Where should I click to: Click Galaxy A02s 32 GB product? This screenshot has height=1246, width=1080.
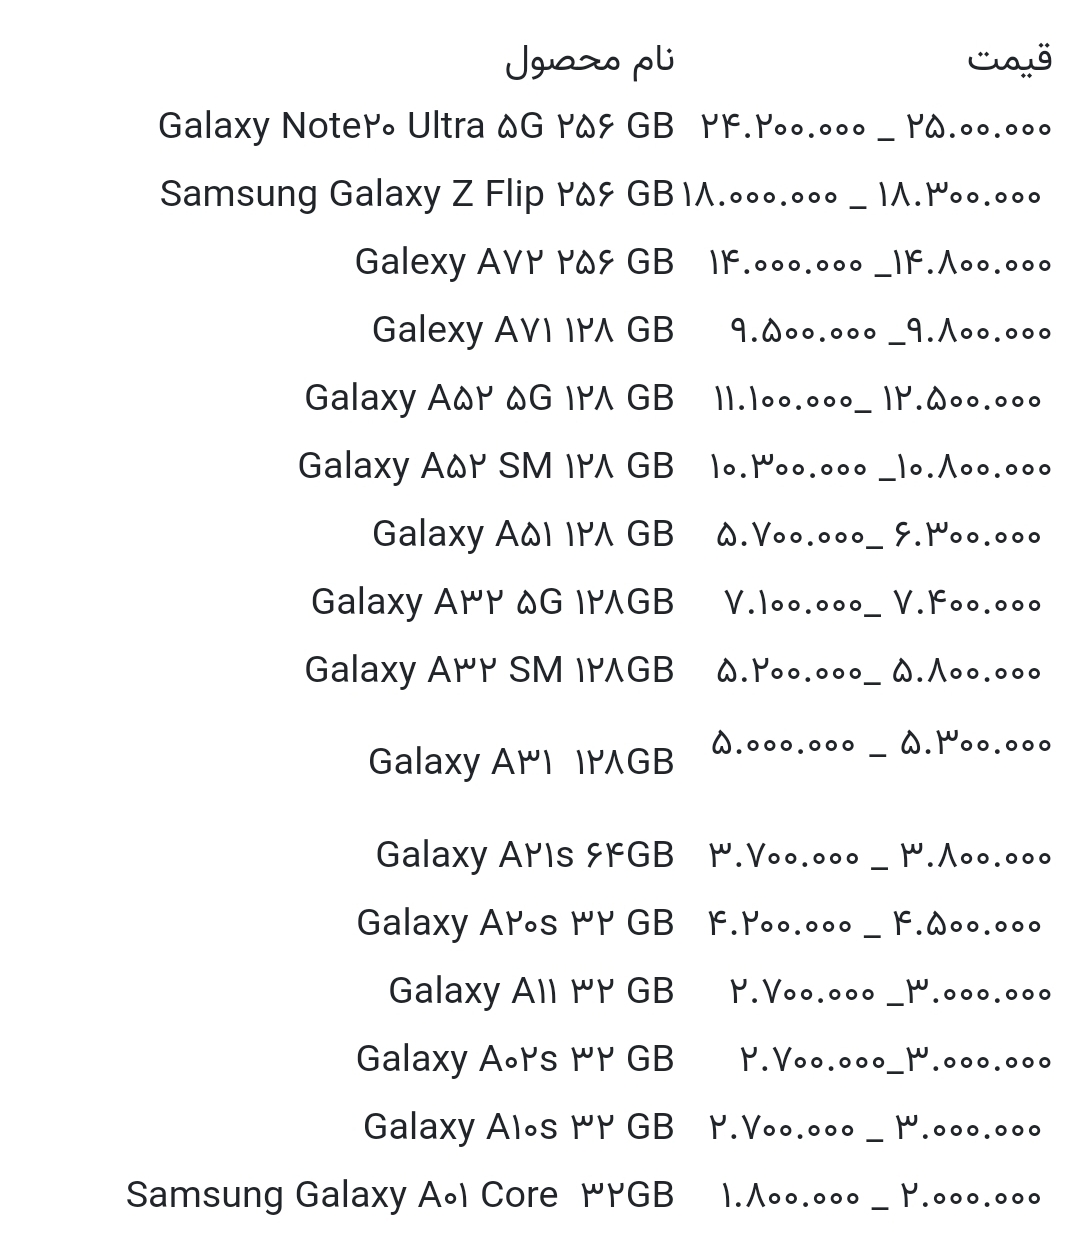(514, 1059)
